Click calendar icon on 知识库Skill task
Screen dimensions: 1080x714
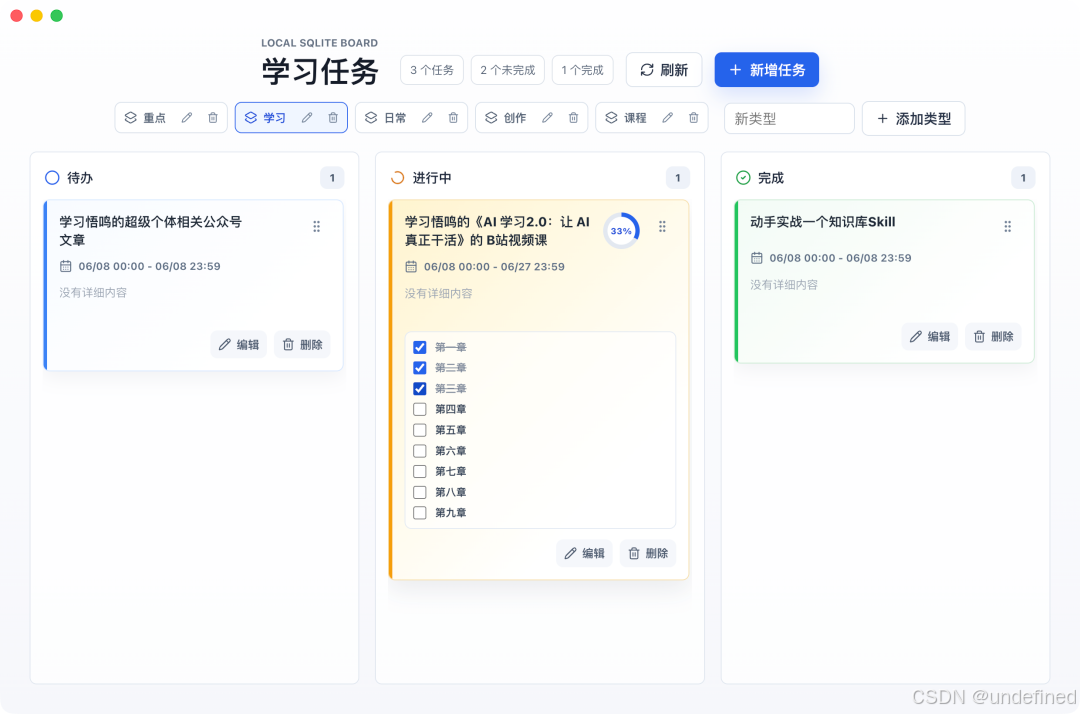click(x=757, y=258)
